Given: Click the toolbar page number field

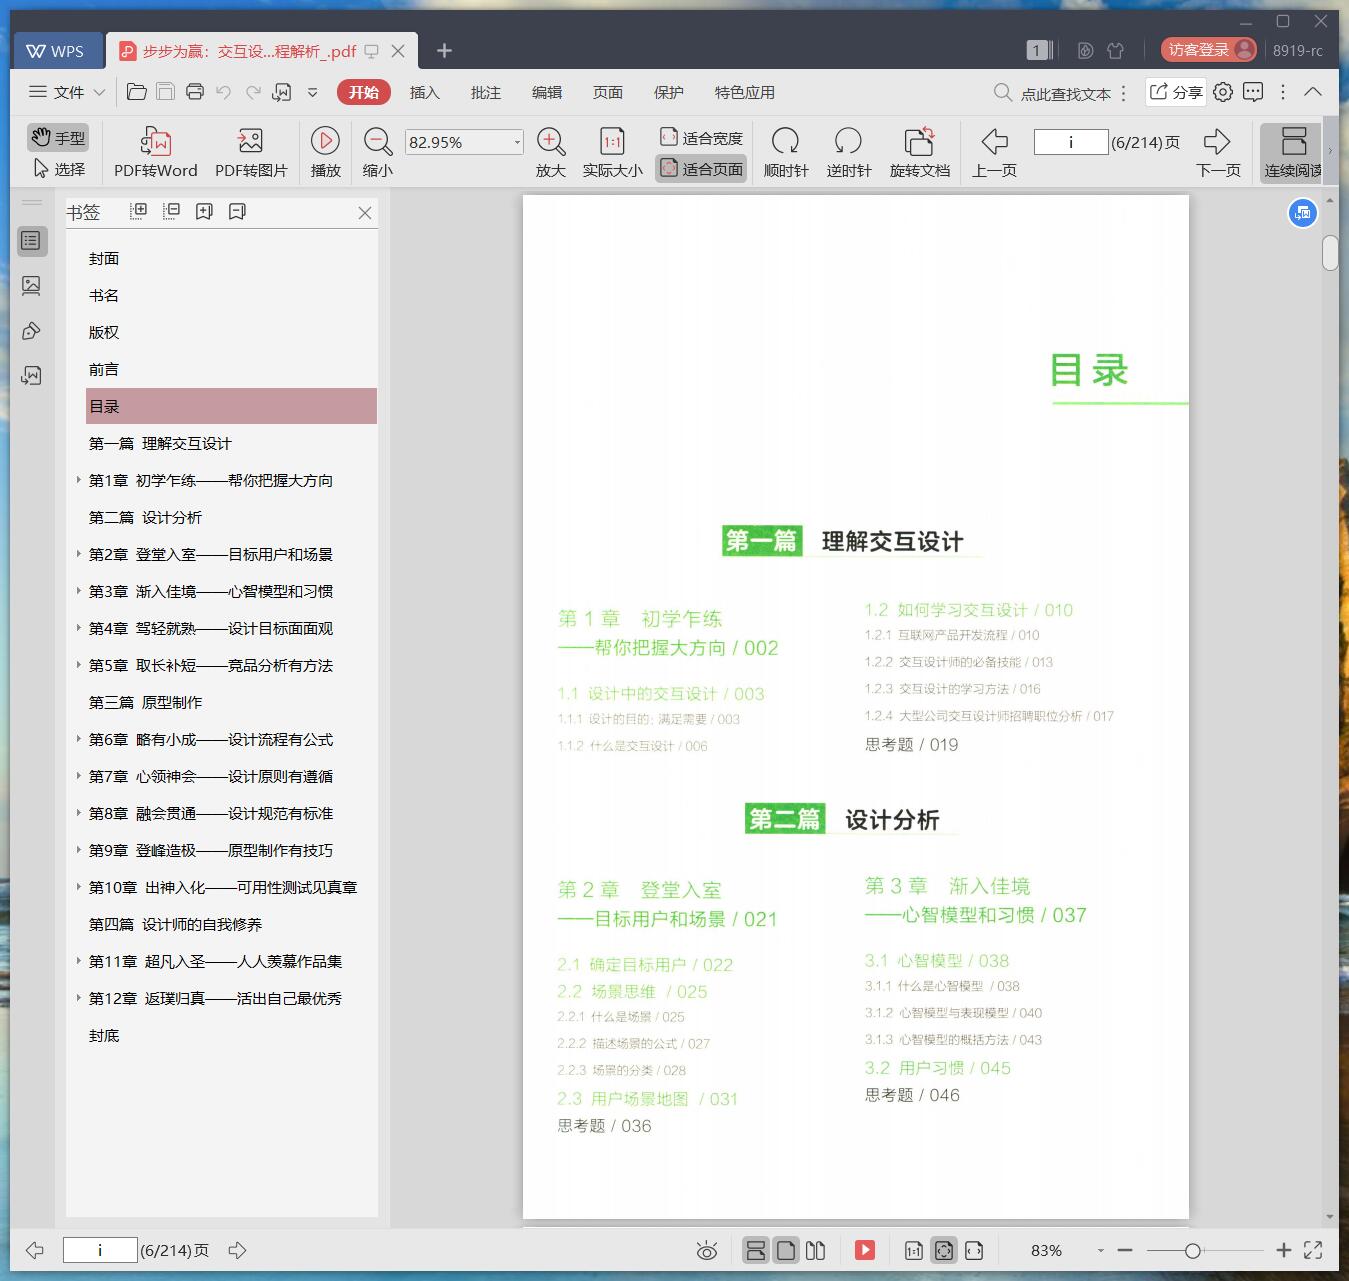Looking at the screenshot, I should coord(1071,142).
